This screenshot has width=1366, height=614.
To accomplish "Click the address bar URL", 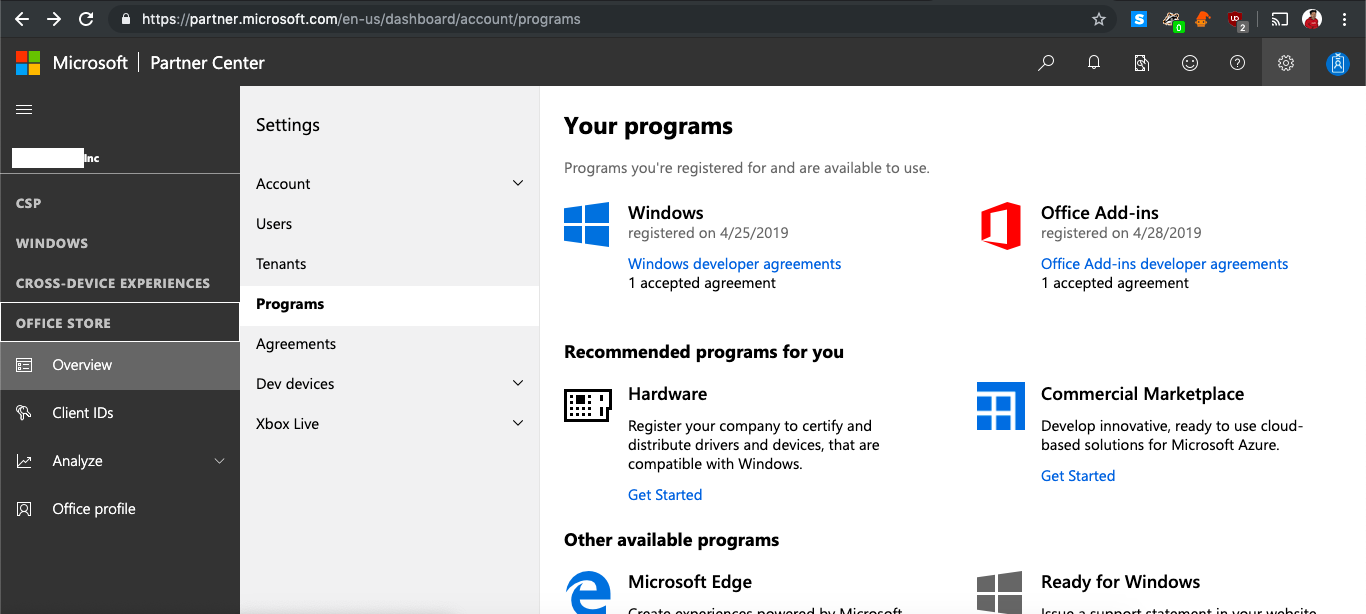I will click(x=361, y=19).
